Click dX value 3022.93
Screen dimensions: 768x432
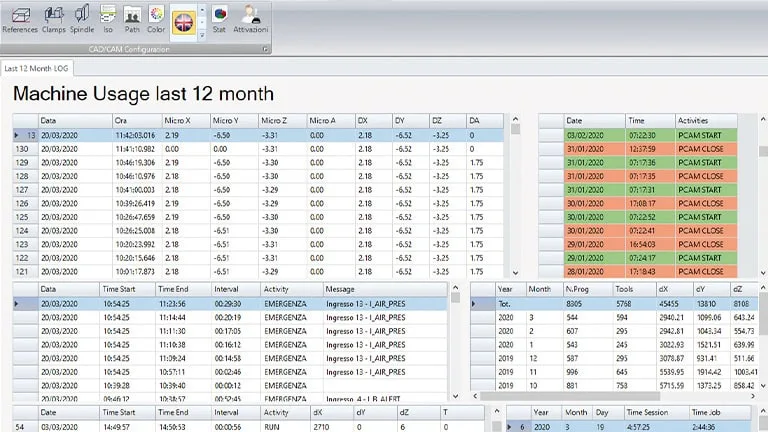point(674,345)
